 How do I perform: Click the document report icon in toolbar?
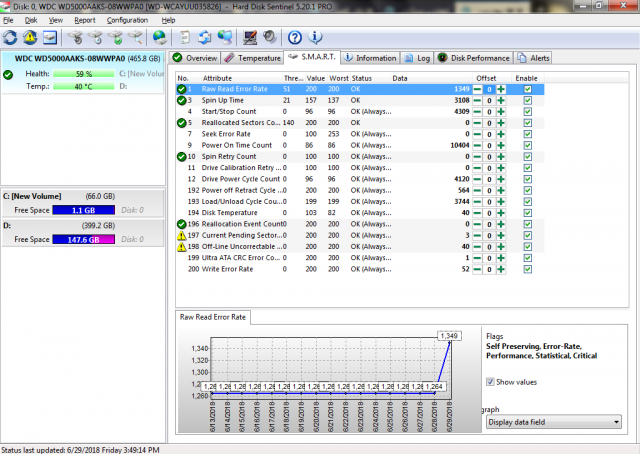tap(185, 37)
